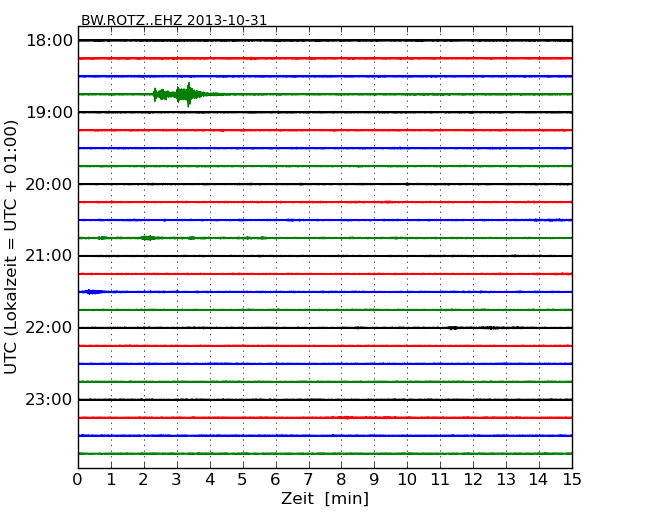This screenshot has height=520, width=650.
Task: Click the x-axis tick label 7
Action: pos(308,479)
